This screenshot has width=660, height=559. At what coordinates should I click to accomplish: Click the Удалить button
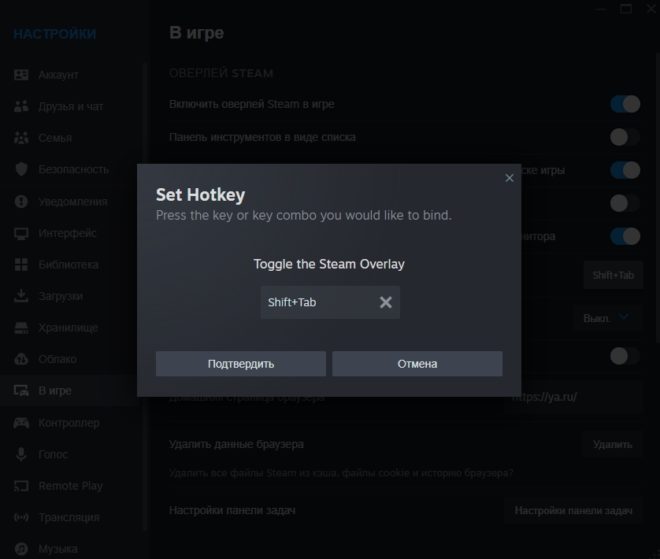(x=612, y=444)
